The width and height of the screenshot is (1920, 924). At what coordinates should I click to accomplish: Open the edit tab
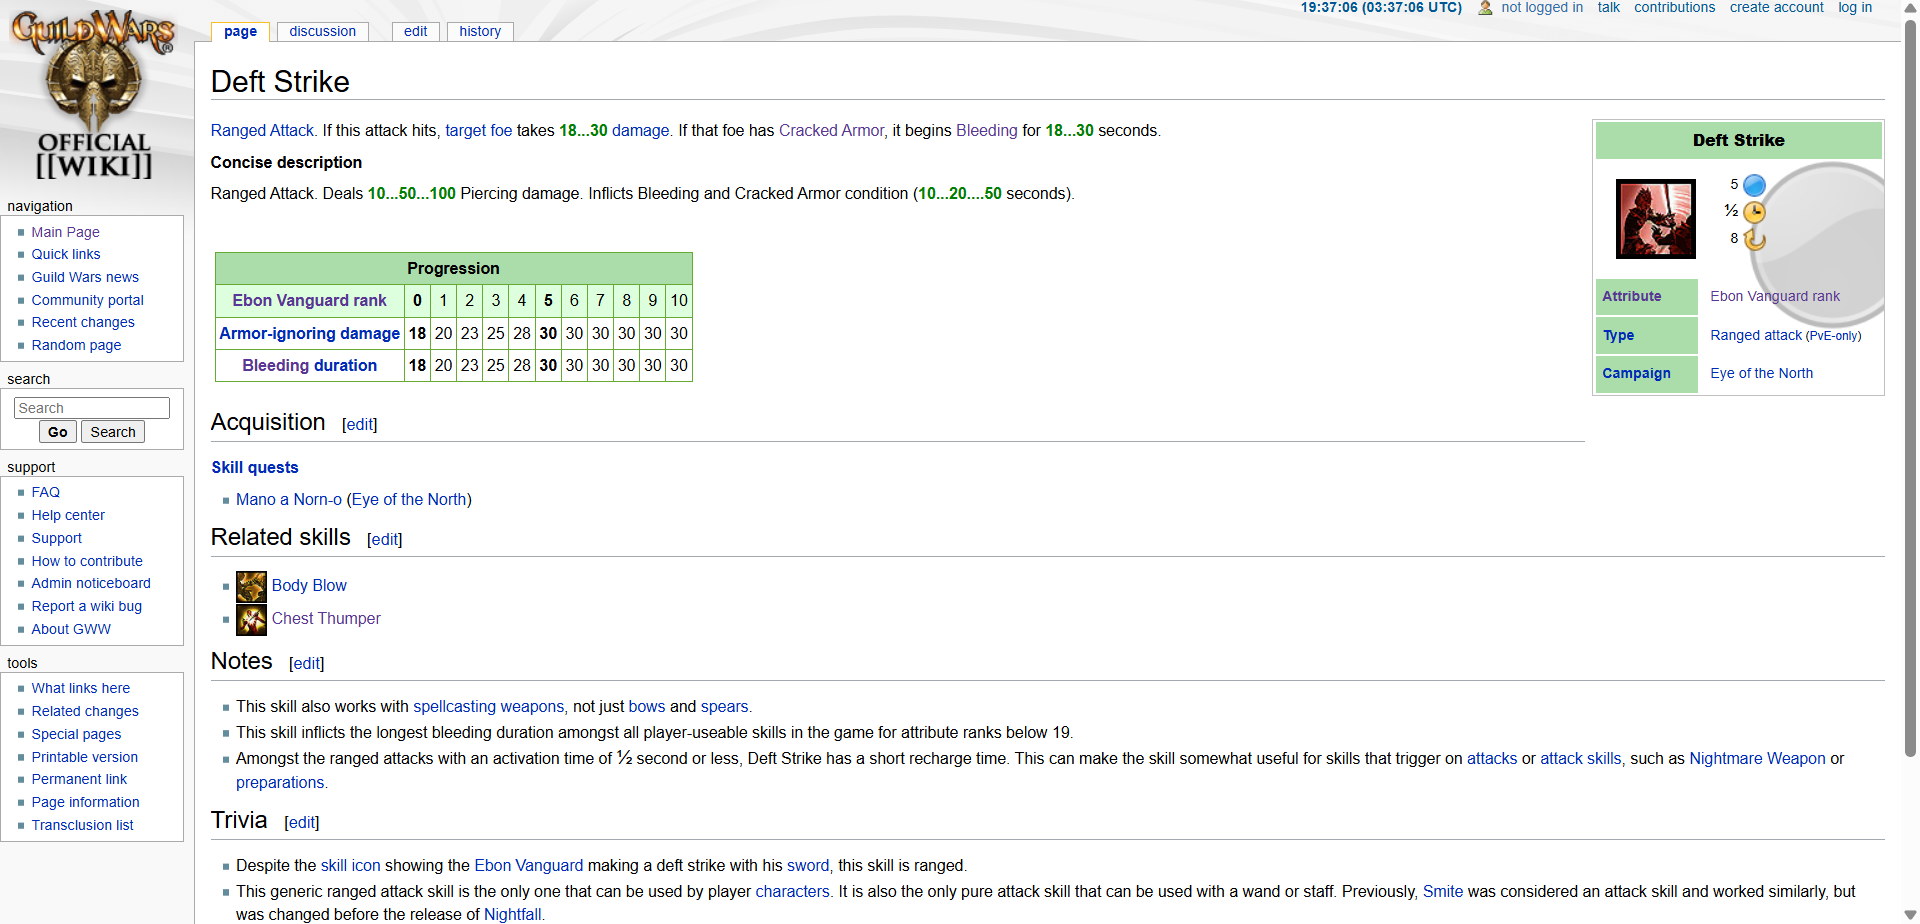tap(415, 31)
